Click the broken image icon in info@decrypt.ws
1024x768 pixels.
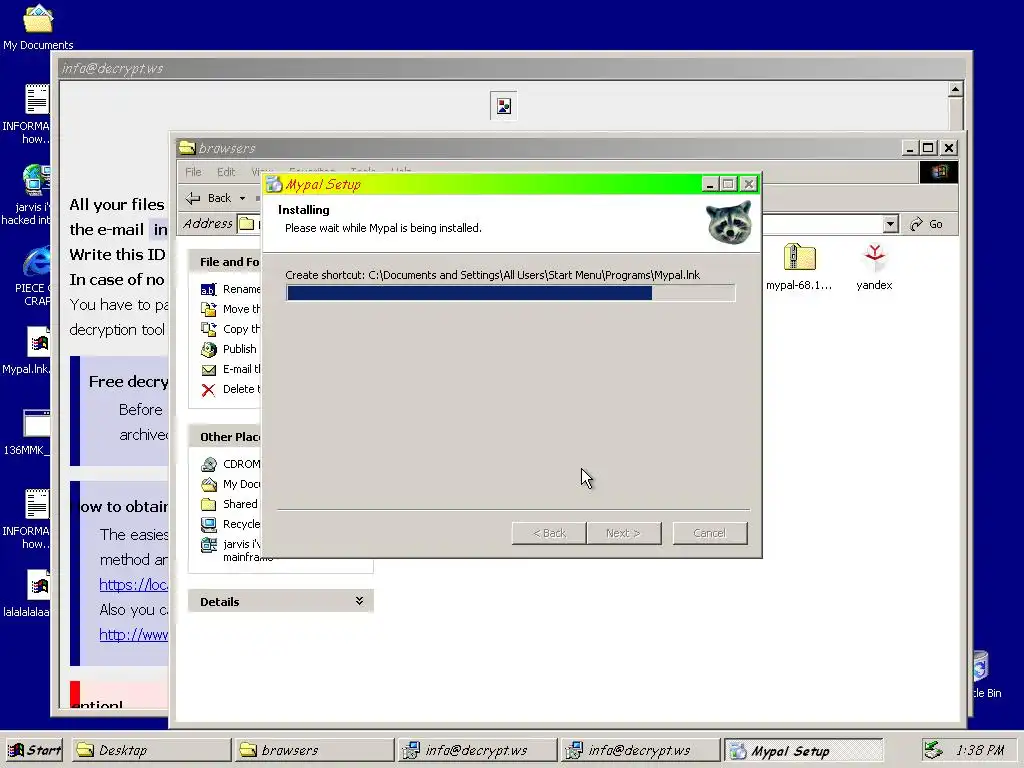click(x=504, y=106)
